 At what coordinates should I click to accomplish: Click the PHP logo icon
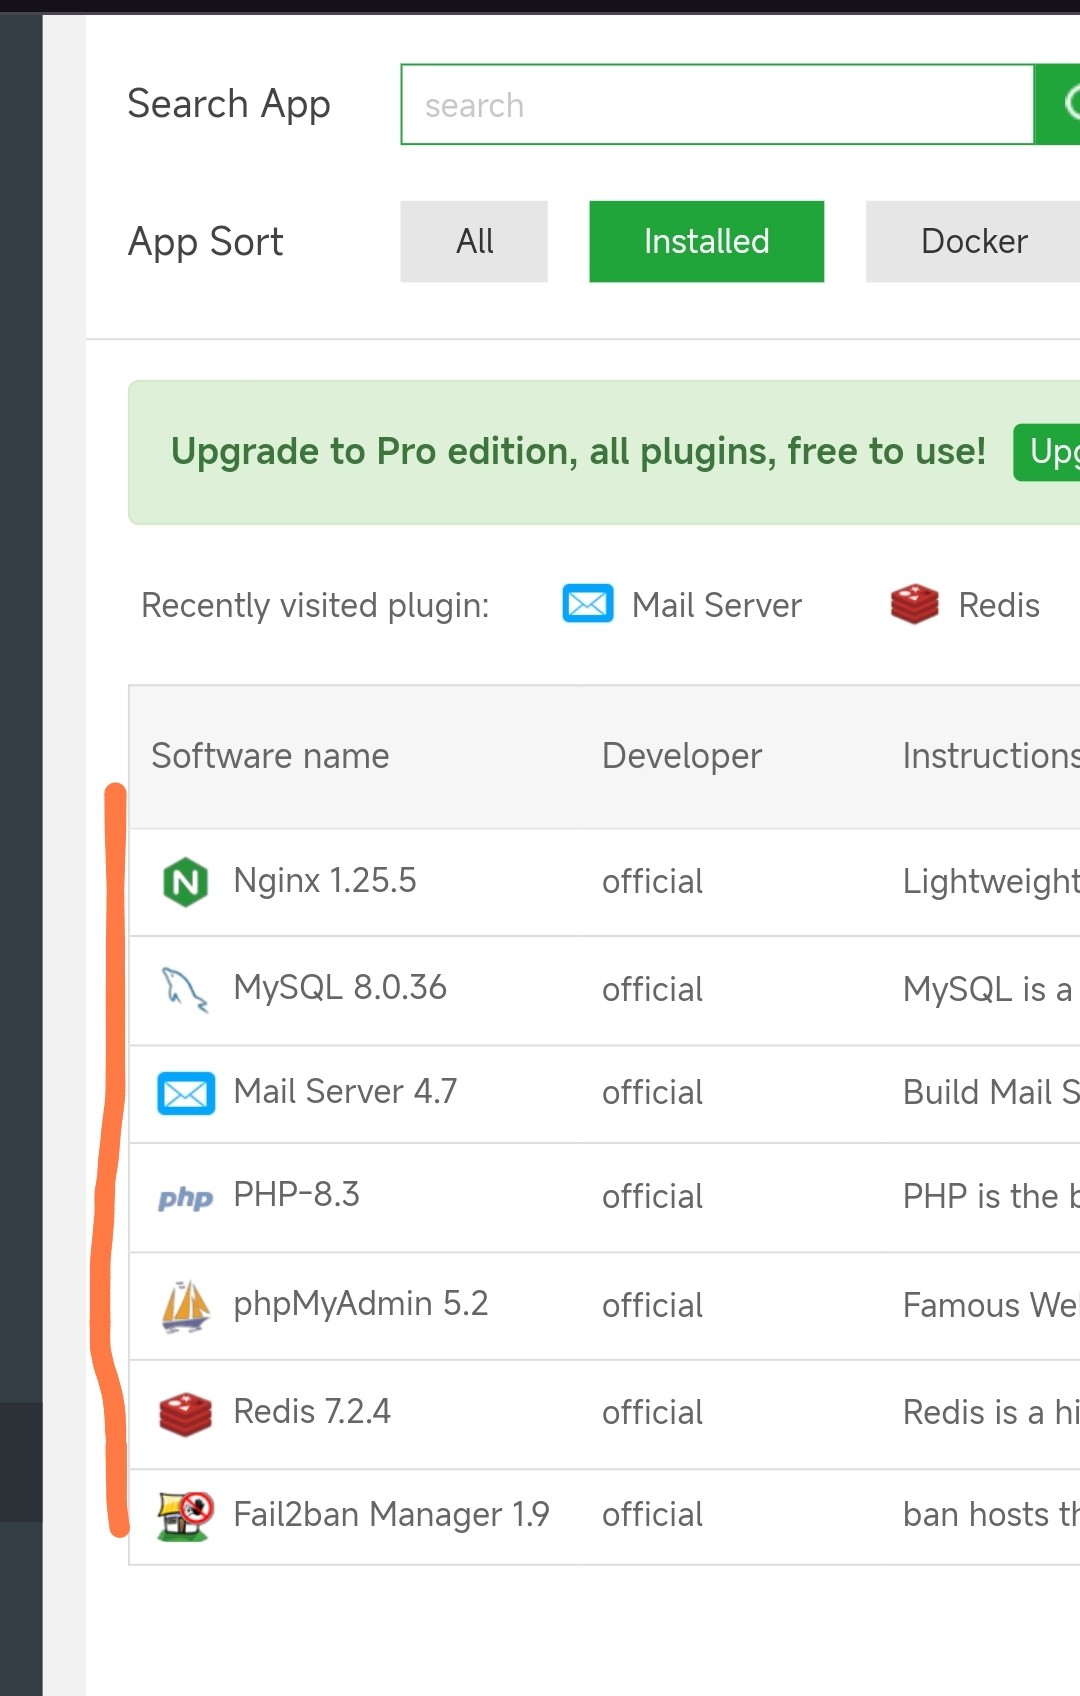pyautogui.click(x=186, y=1197)
